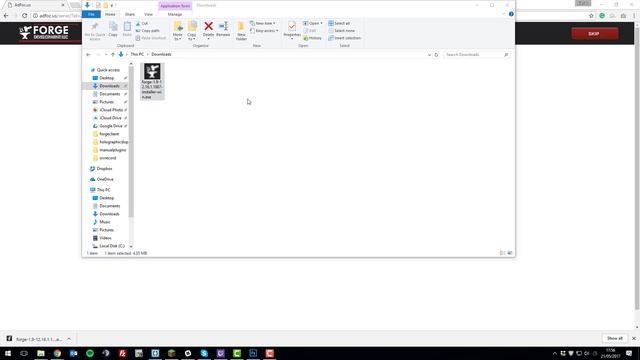
Task: Open pinned Pictures under Quick access
Action: 107,102
